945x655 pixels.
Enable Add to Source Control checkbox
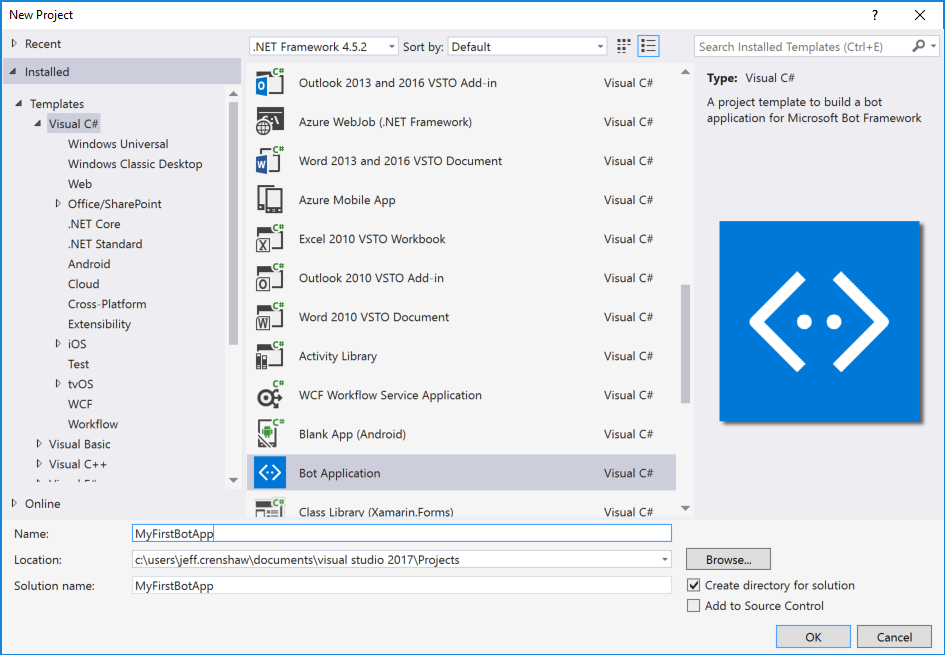tap(694, 606)
